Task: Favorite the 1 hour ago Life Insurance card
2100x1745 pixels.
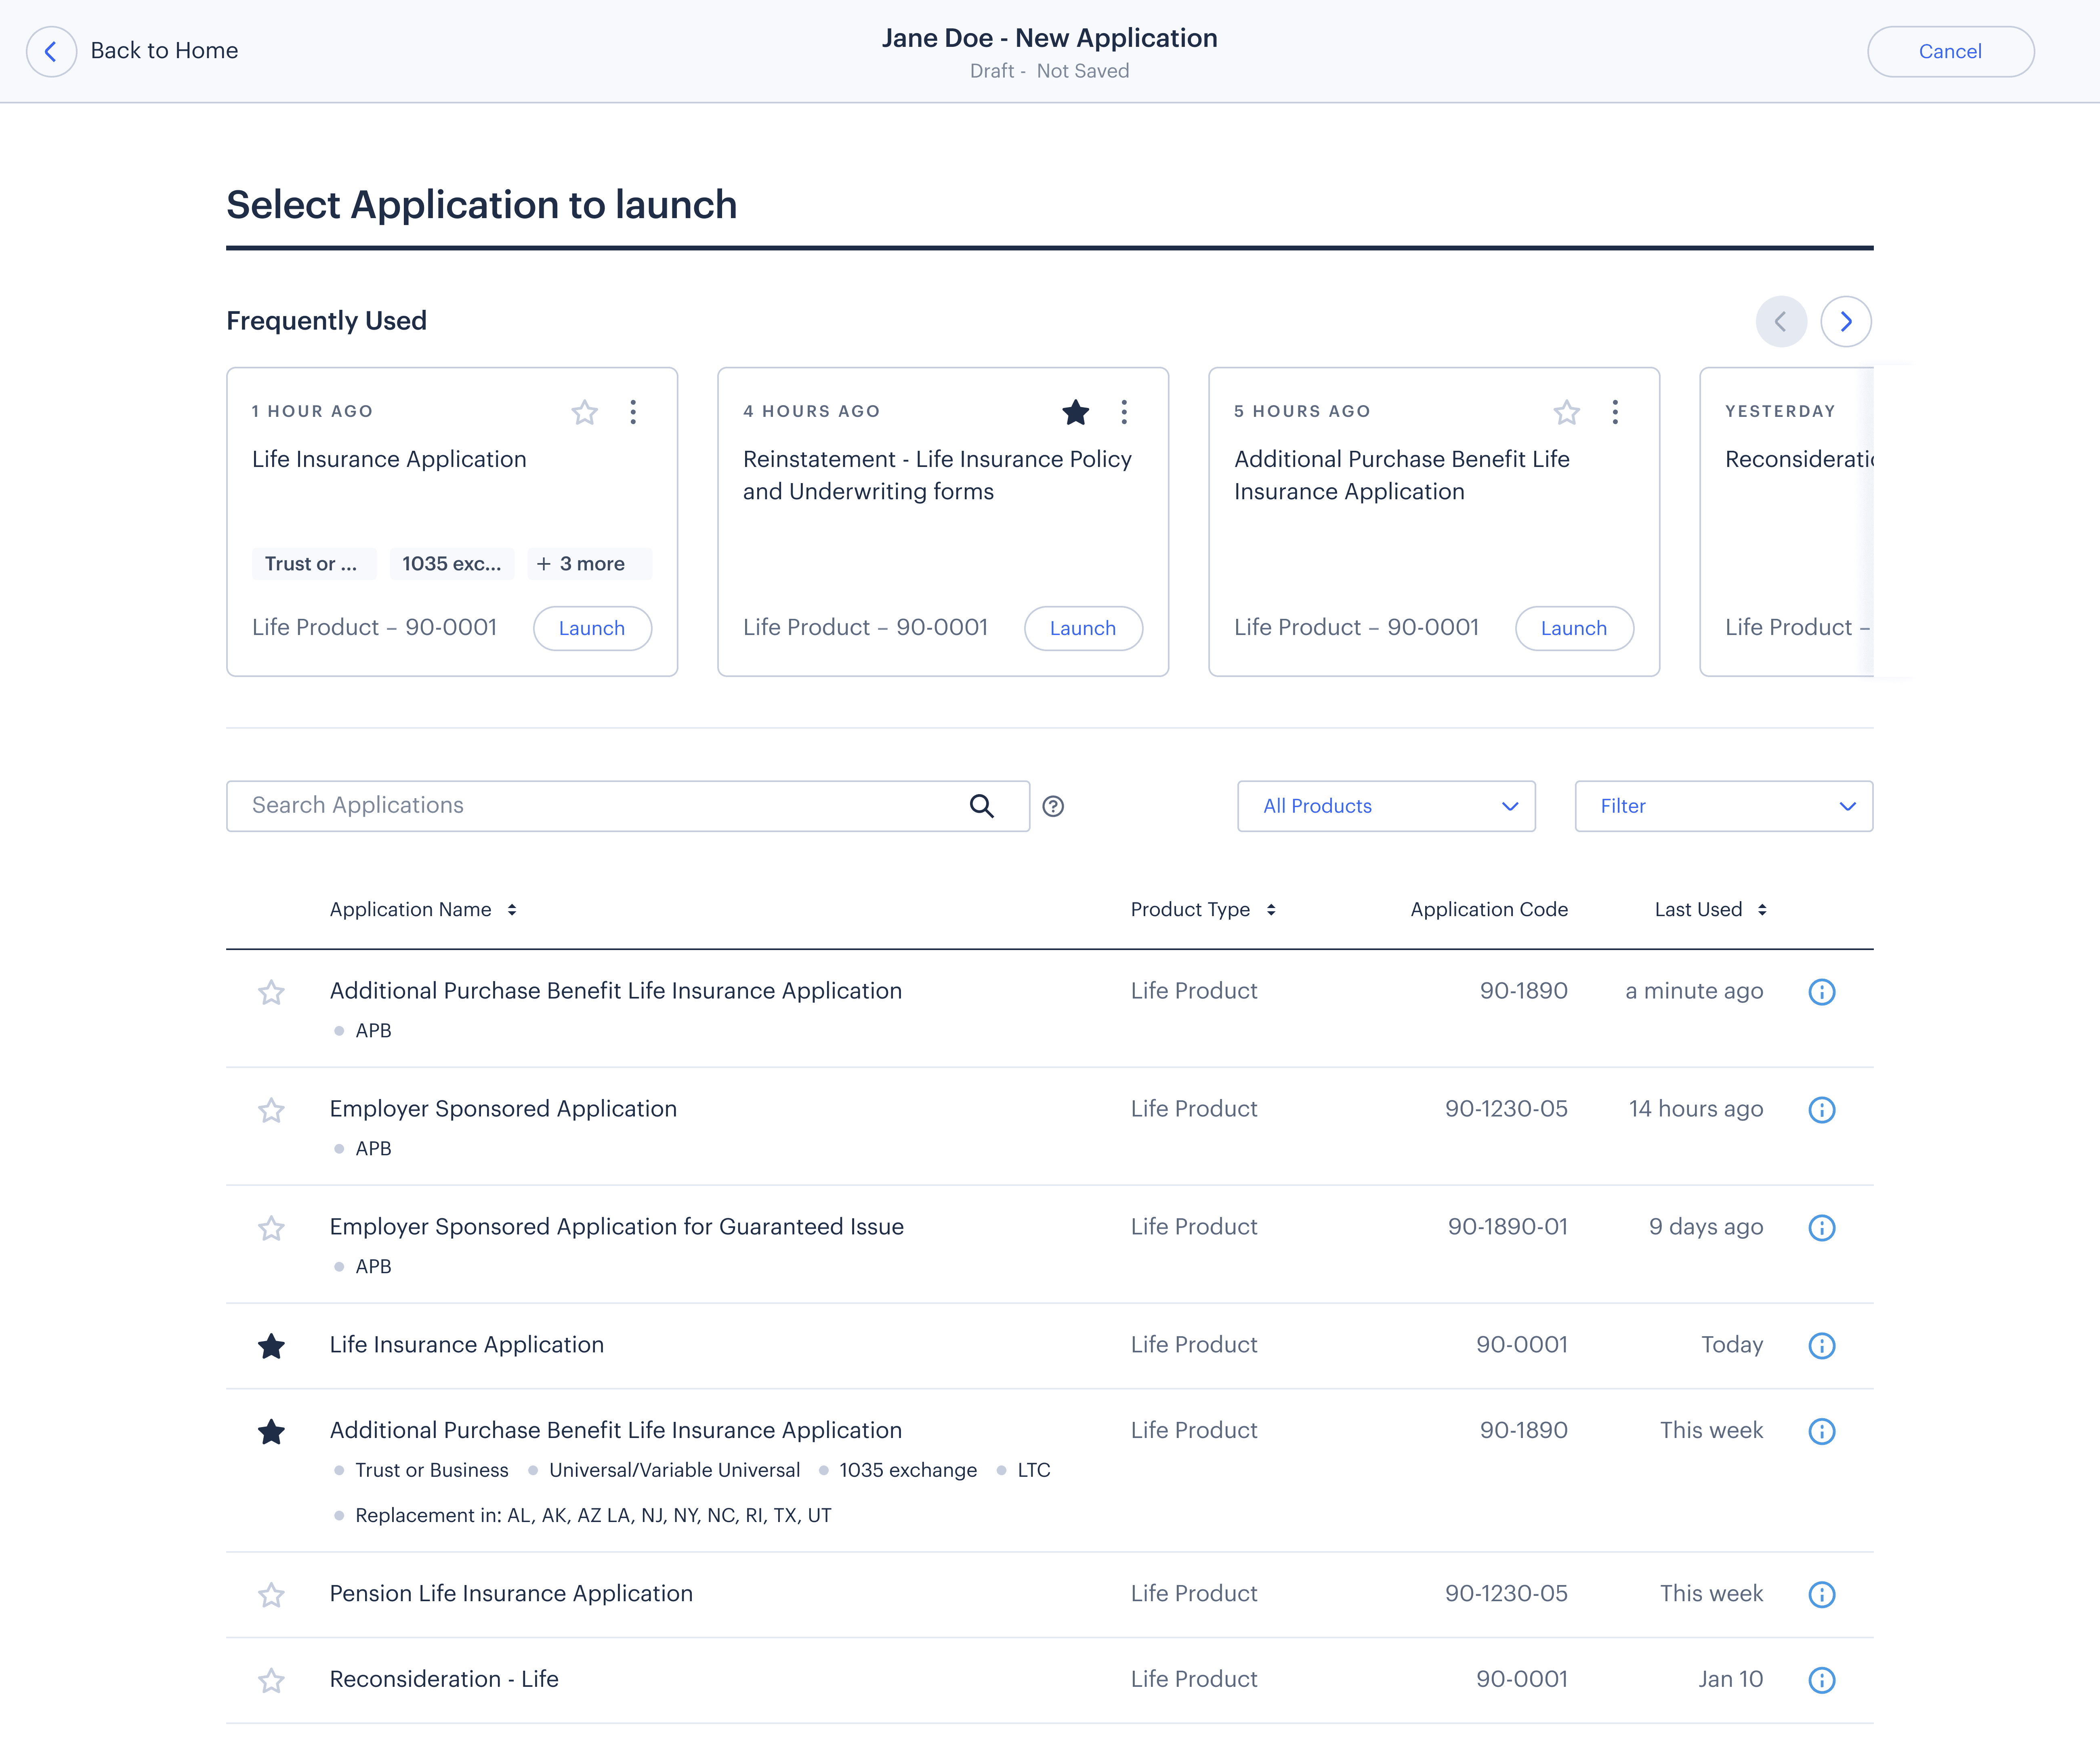Action: 585,412
